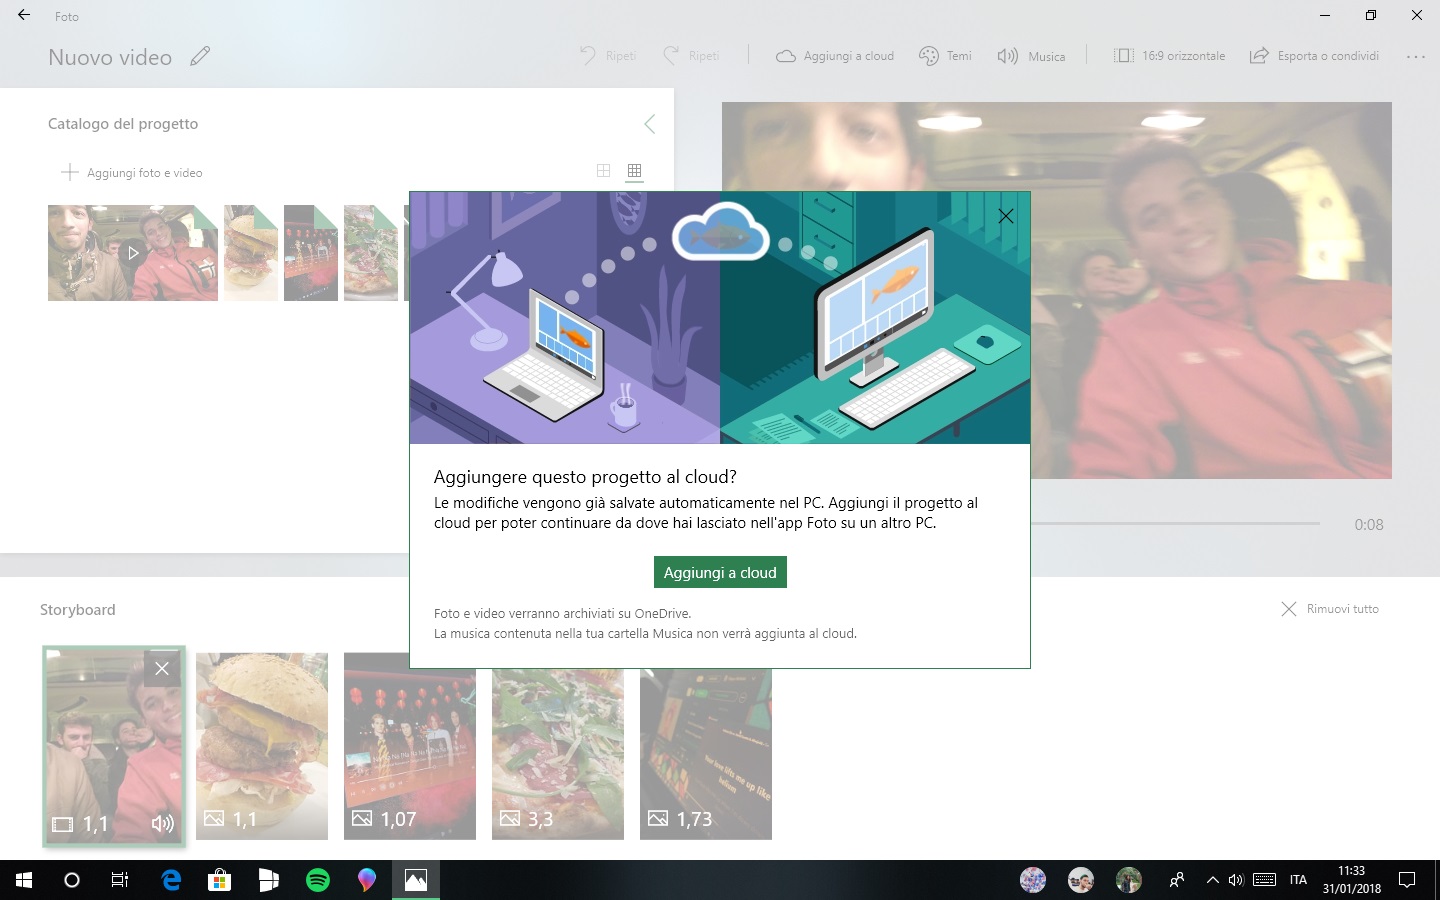Click the video preview seek bar
The width and height of the screenshot is (1440, 900).
coord(1175,523)
